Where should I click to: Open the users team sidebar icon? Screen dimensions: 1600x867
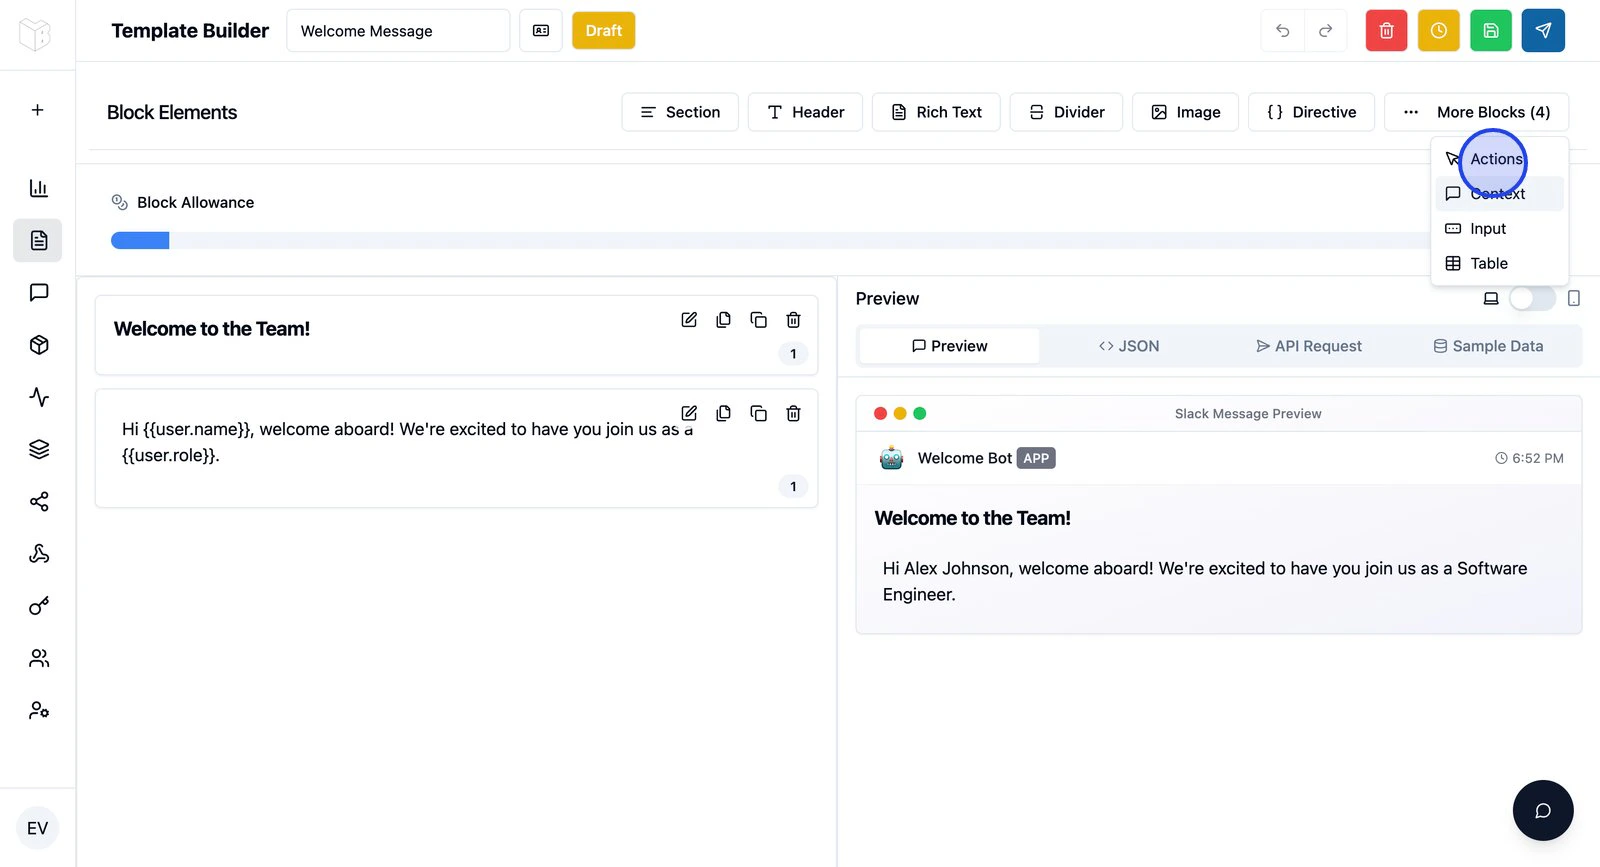39,658
